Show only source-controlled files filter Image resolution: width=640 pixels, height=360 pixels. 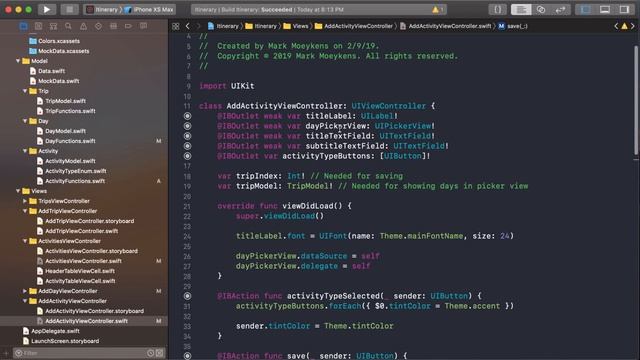tap(160, 353)
